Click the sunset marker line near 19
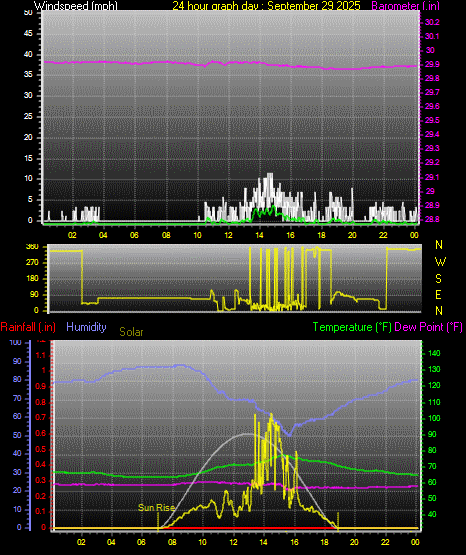This screenshot has height=555, width=466. 338,521
